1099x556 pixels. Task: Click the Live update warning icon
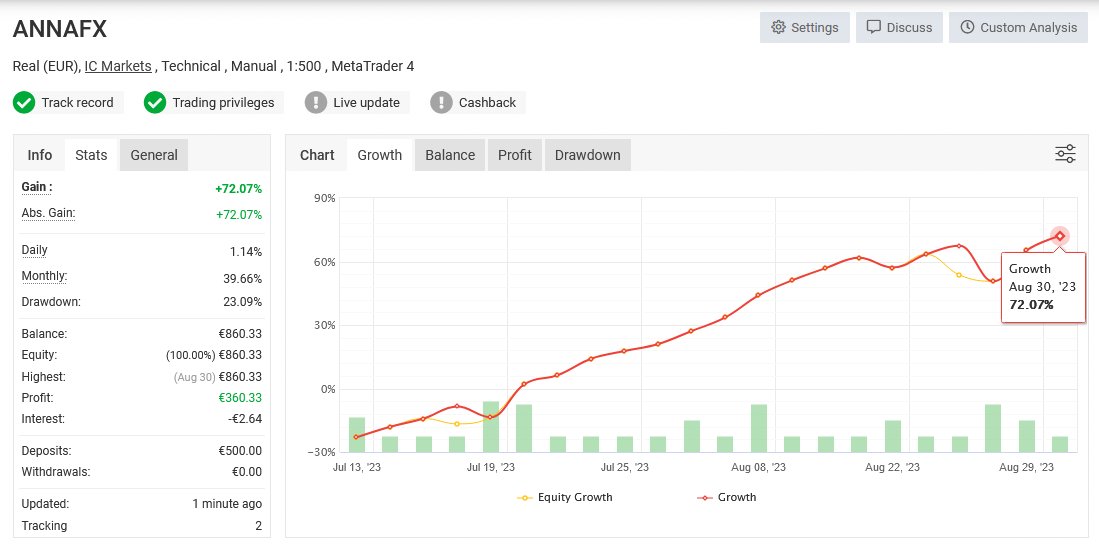point(315,102)
